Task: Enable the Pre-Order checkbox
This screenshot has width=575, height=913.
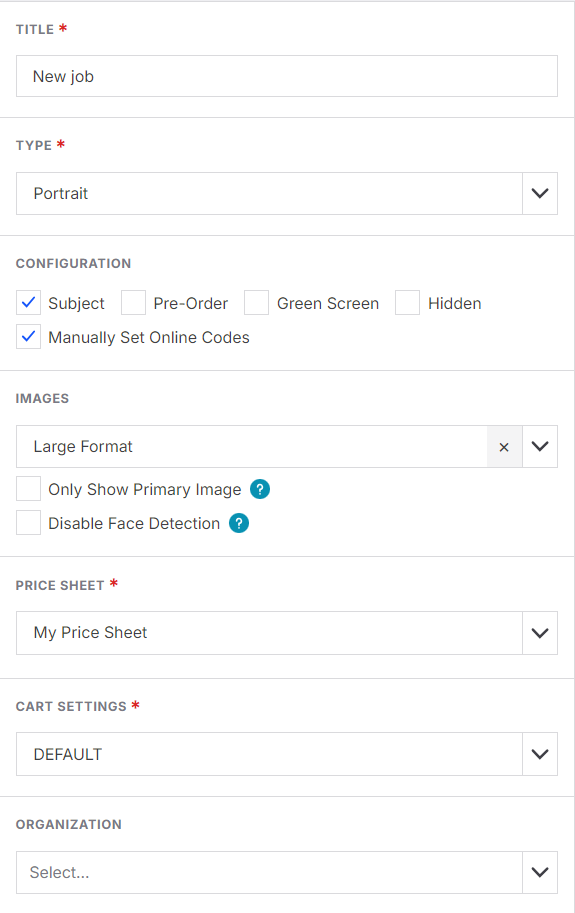Action: point(133,303)
